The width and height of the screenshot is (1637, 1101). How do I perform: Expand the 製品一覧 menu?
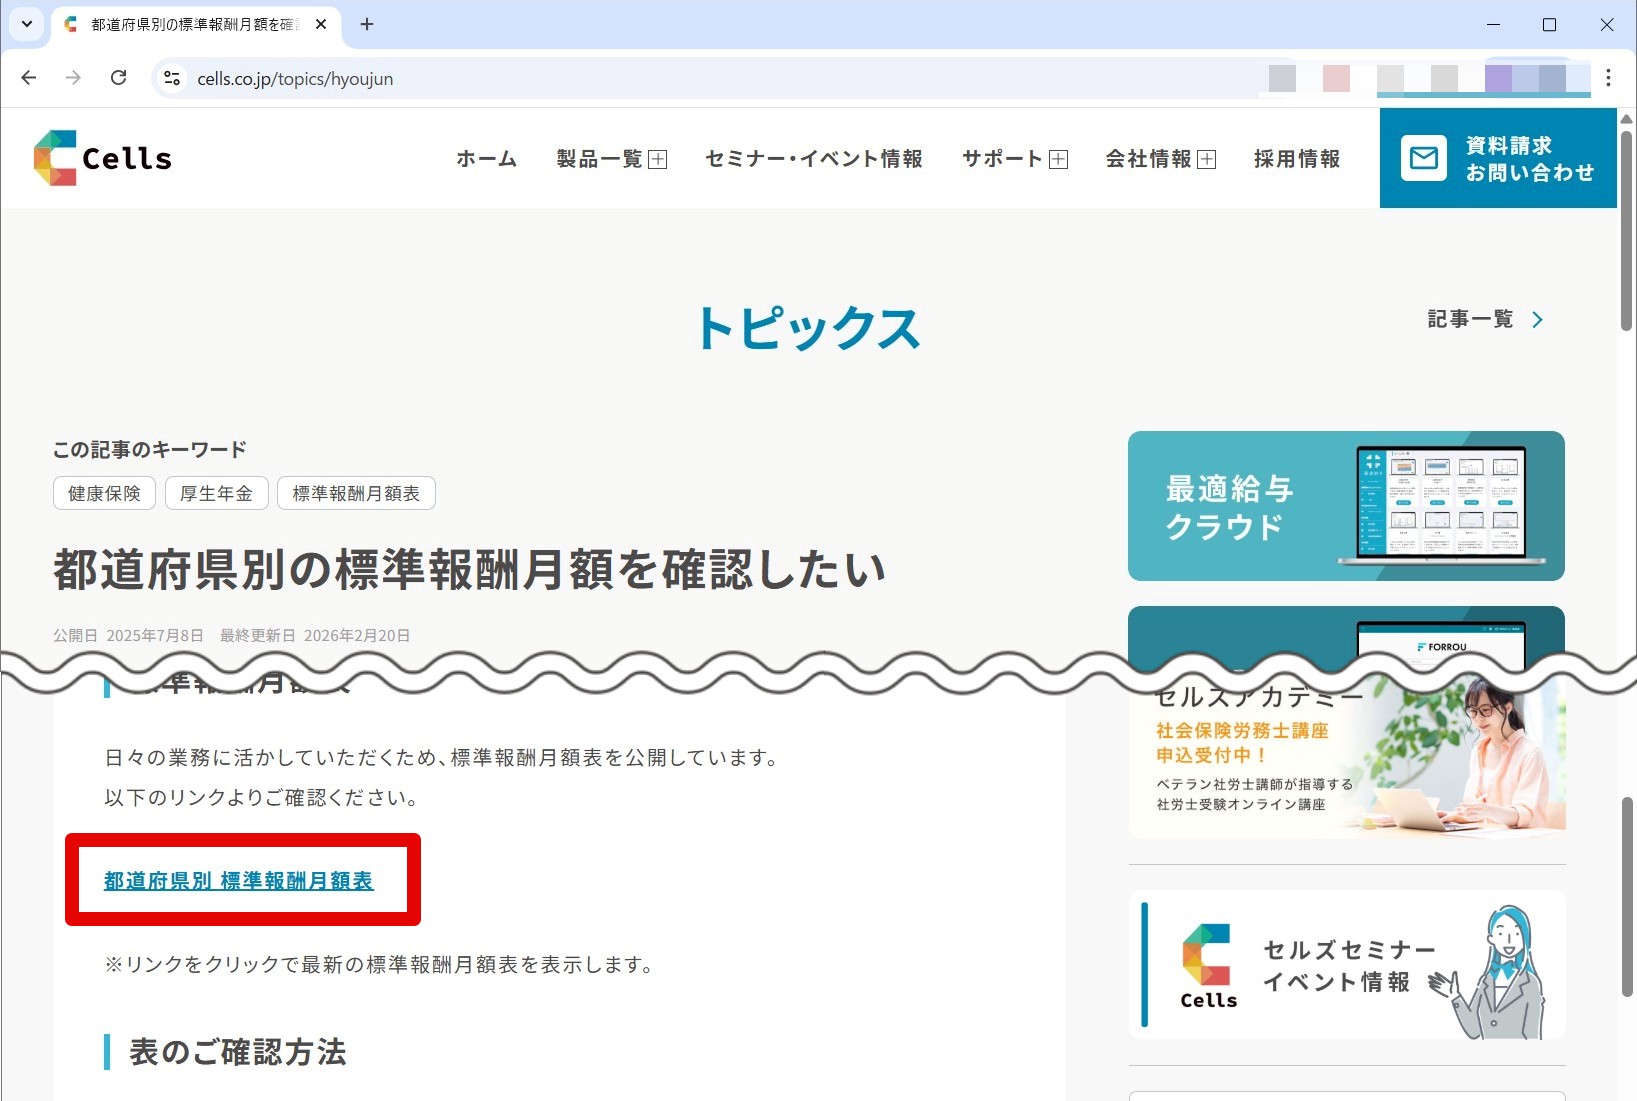tap(611, 159)
